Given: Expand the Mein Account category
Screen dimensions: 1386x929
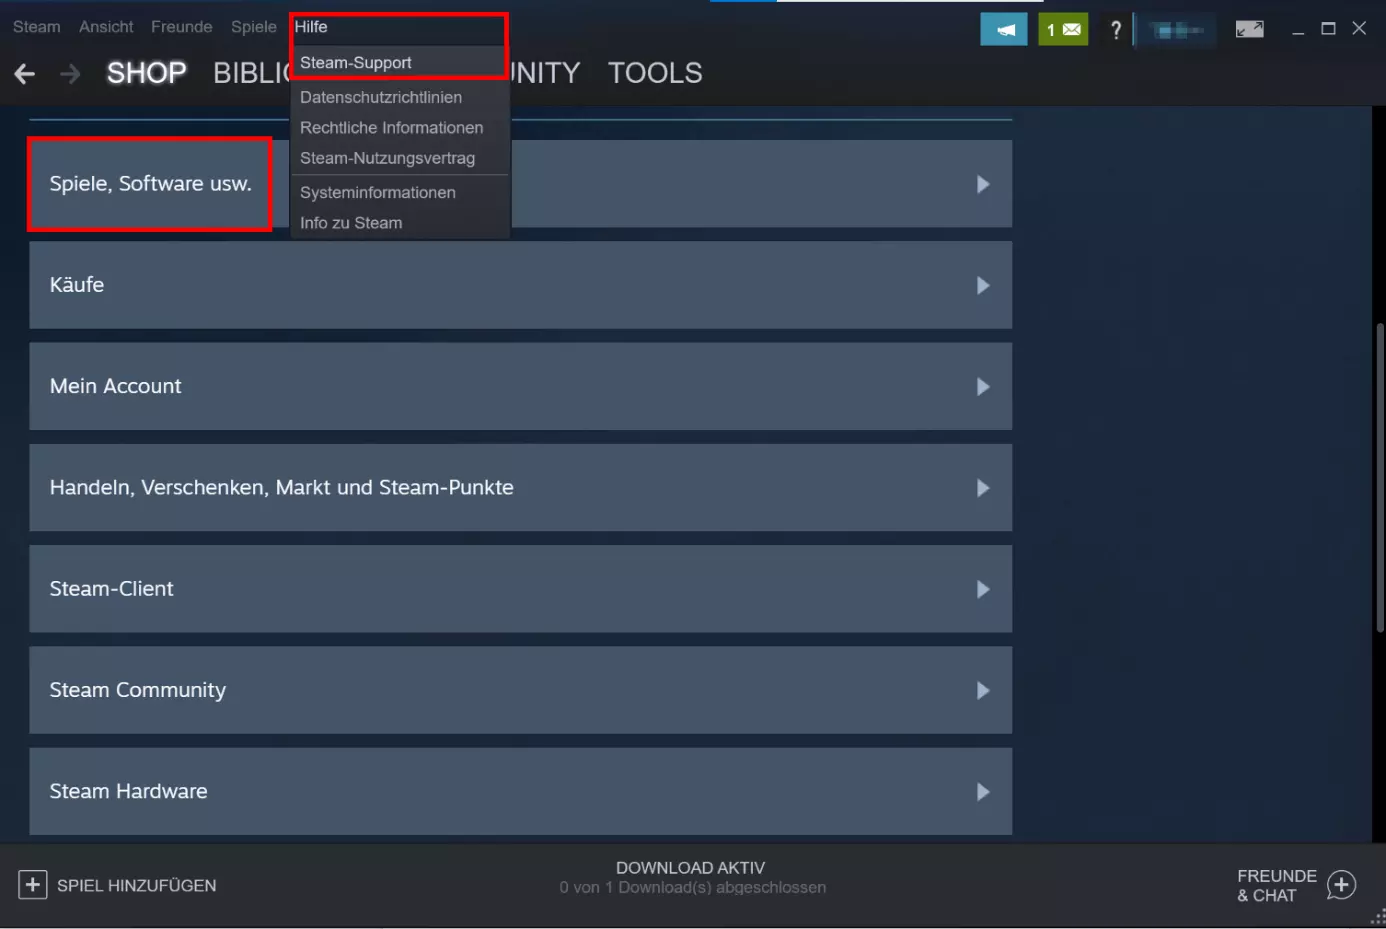Looking at the screenshot, I should [x=520, y=386].
